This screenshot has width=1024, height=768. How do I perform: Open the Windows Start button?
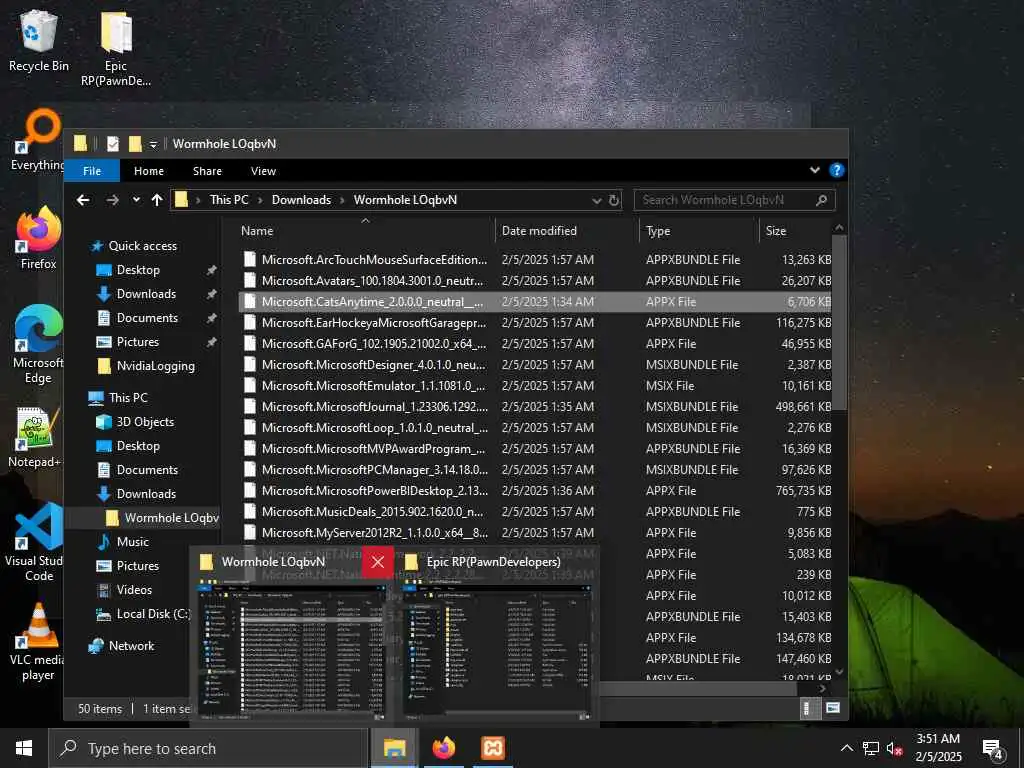click(24, 748)
